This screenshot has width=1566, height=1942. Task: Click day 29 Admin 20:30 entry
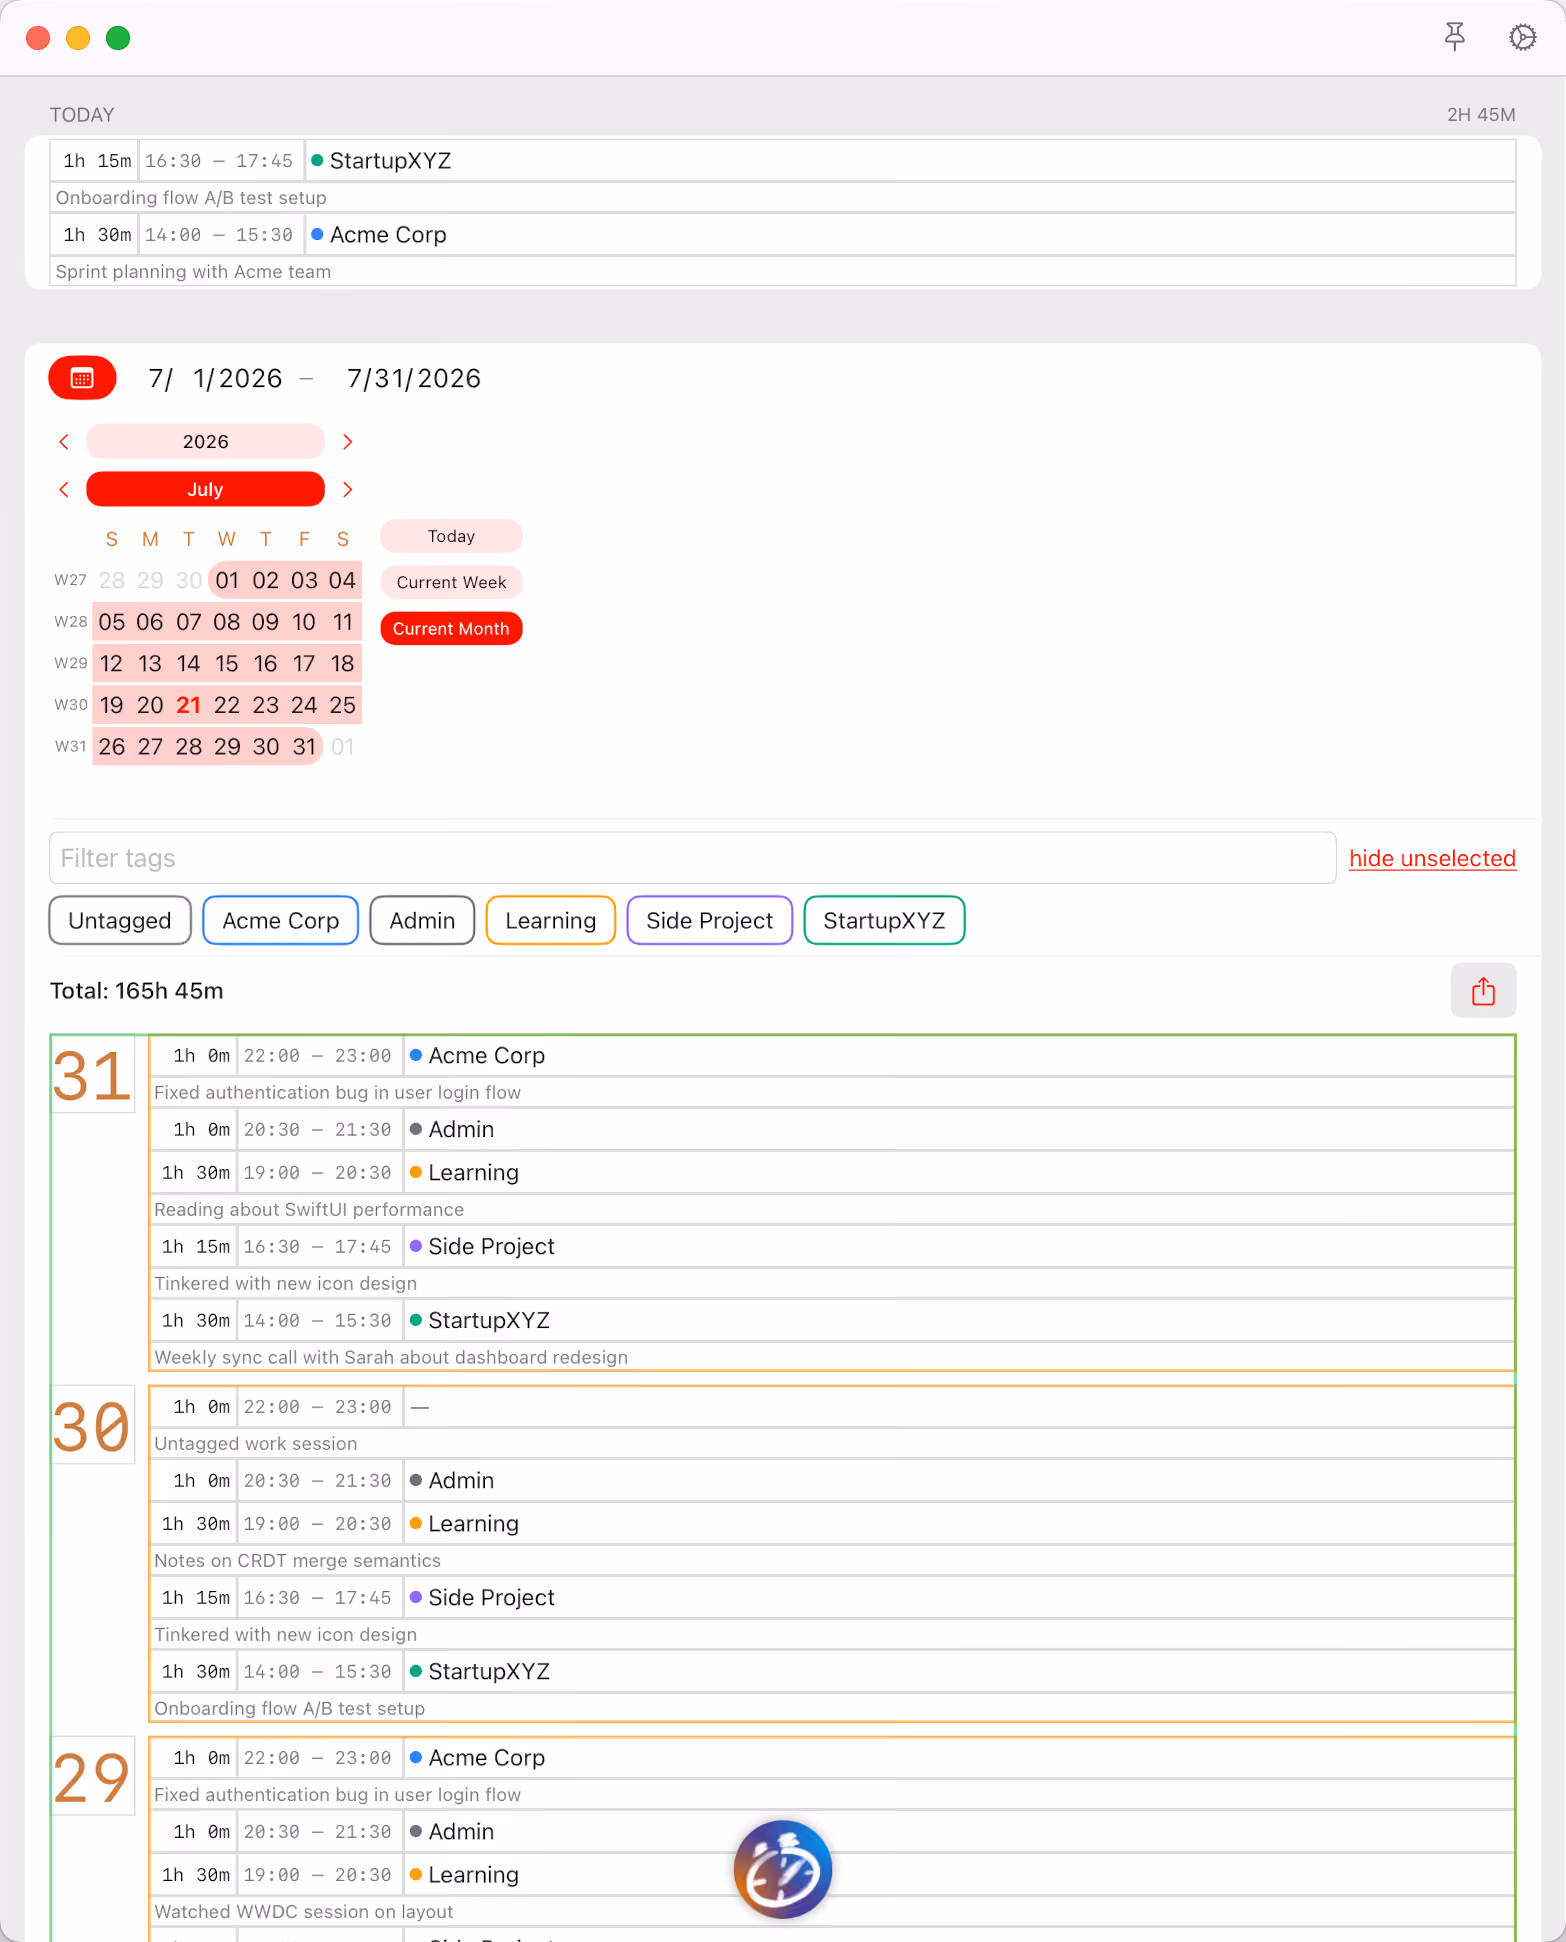(x=832, y=1832)
